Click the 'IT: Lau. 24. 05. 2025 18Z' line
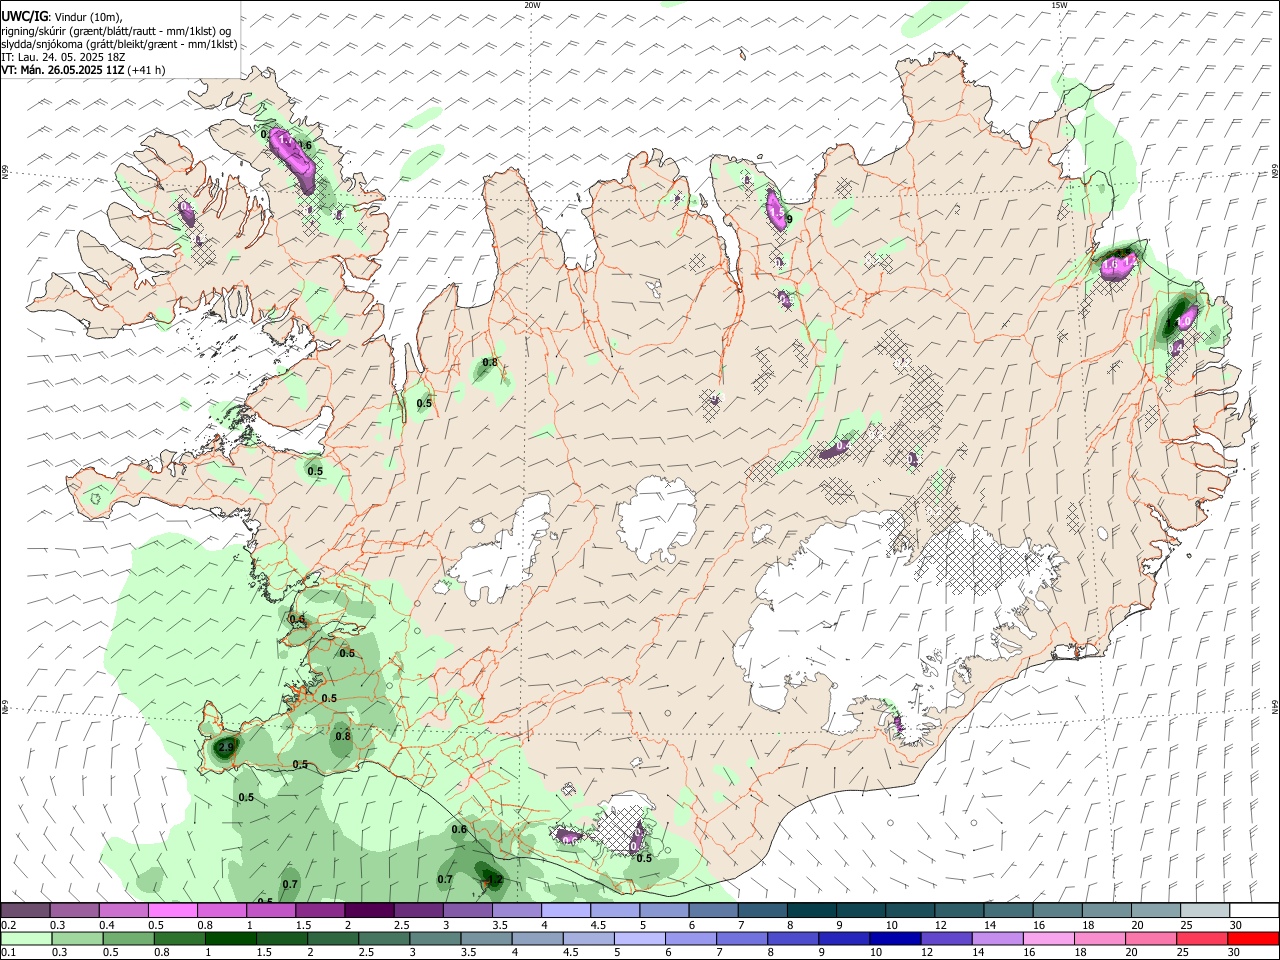1280x960 pixels. [x=62, y=57]
